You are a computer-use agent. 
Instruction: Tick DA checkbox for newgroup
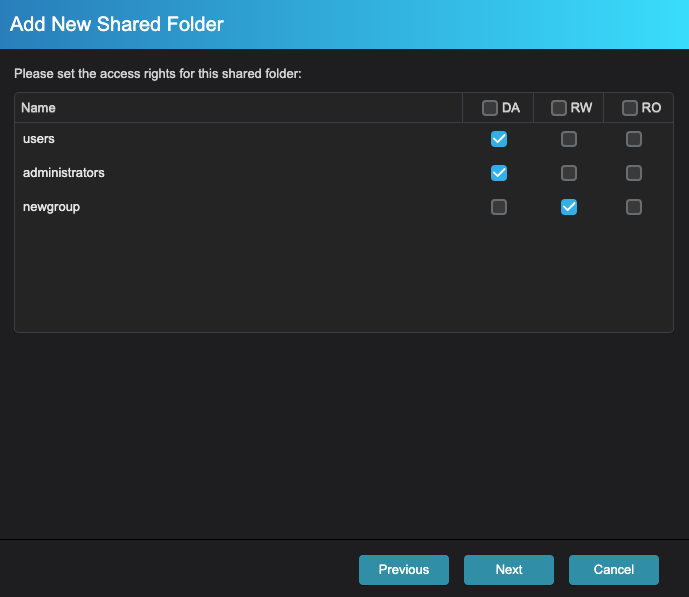click(x=499, y=207)
